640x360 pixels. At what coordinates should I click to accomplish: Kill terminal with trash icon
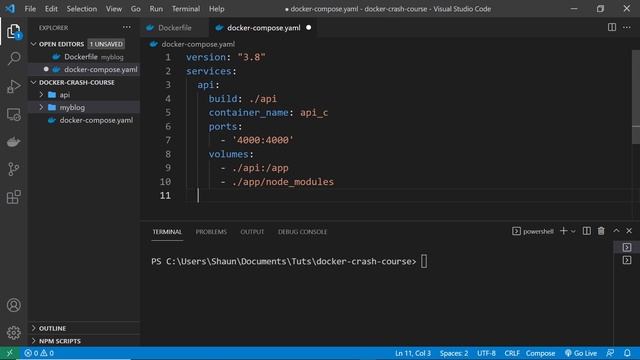pos(601,231)
